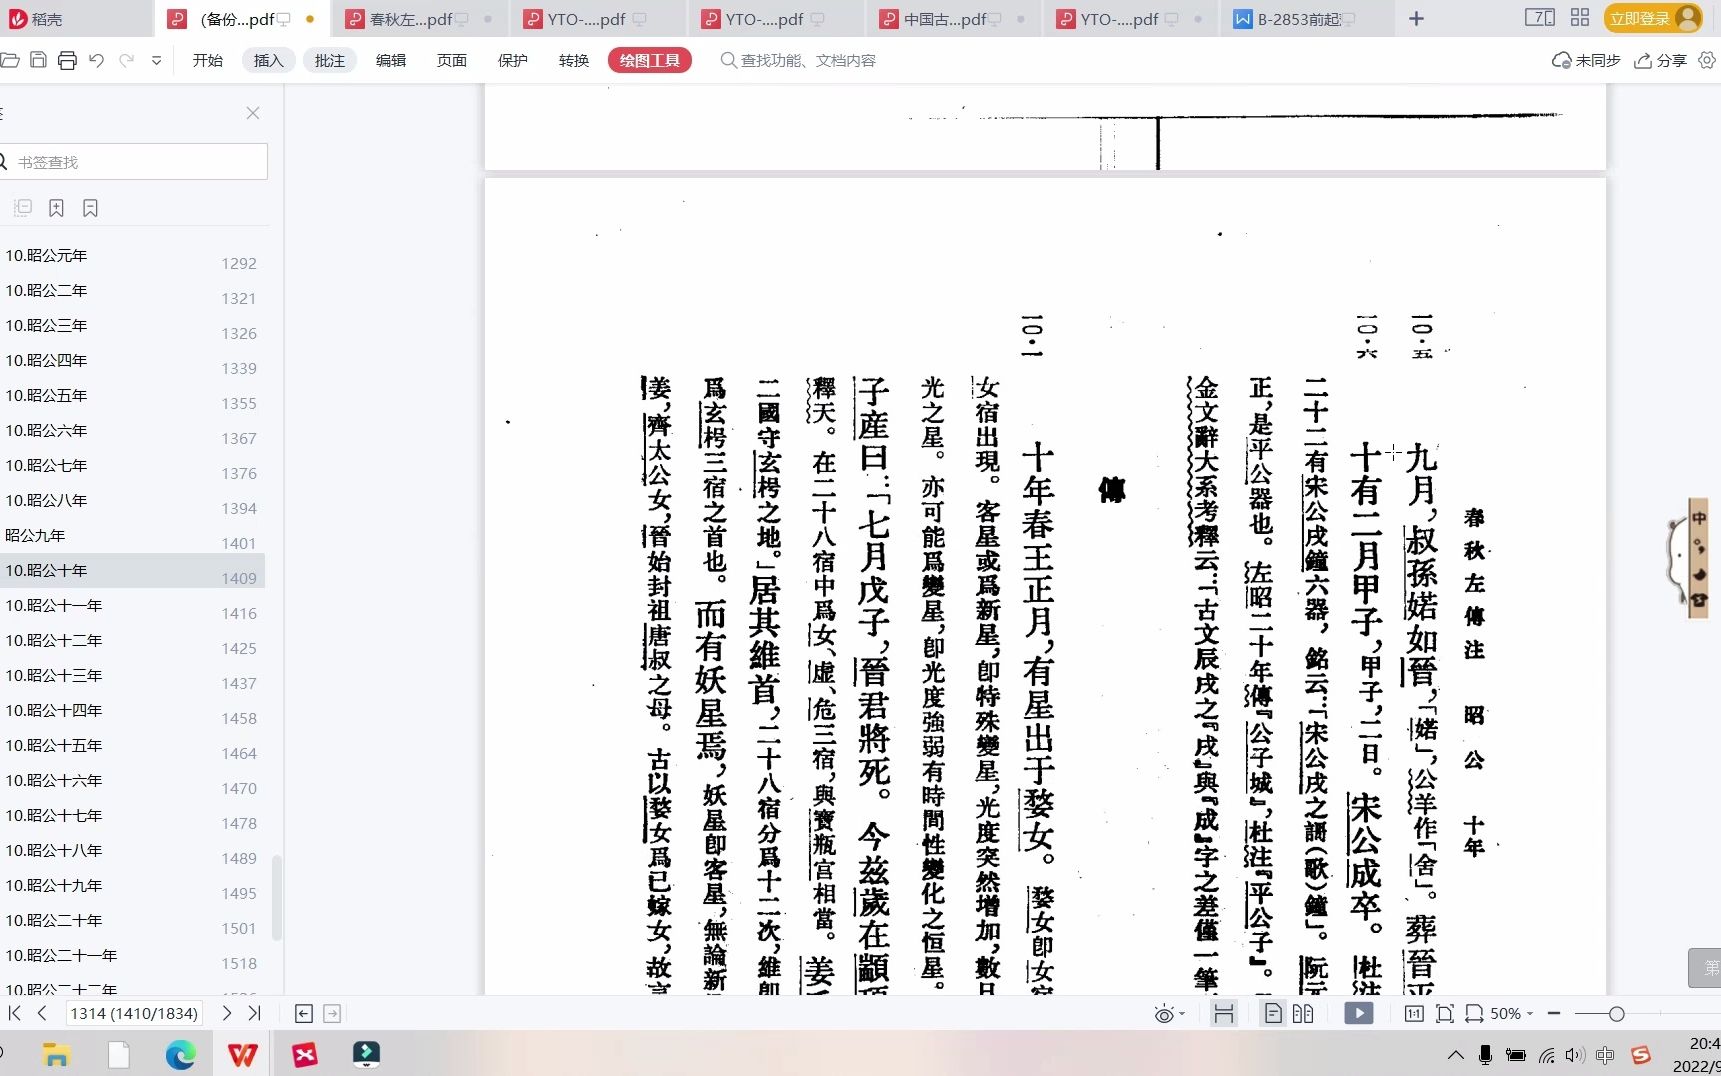Click the expand bookmarks list icon

[x=23, y=208]
